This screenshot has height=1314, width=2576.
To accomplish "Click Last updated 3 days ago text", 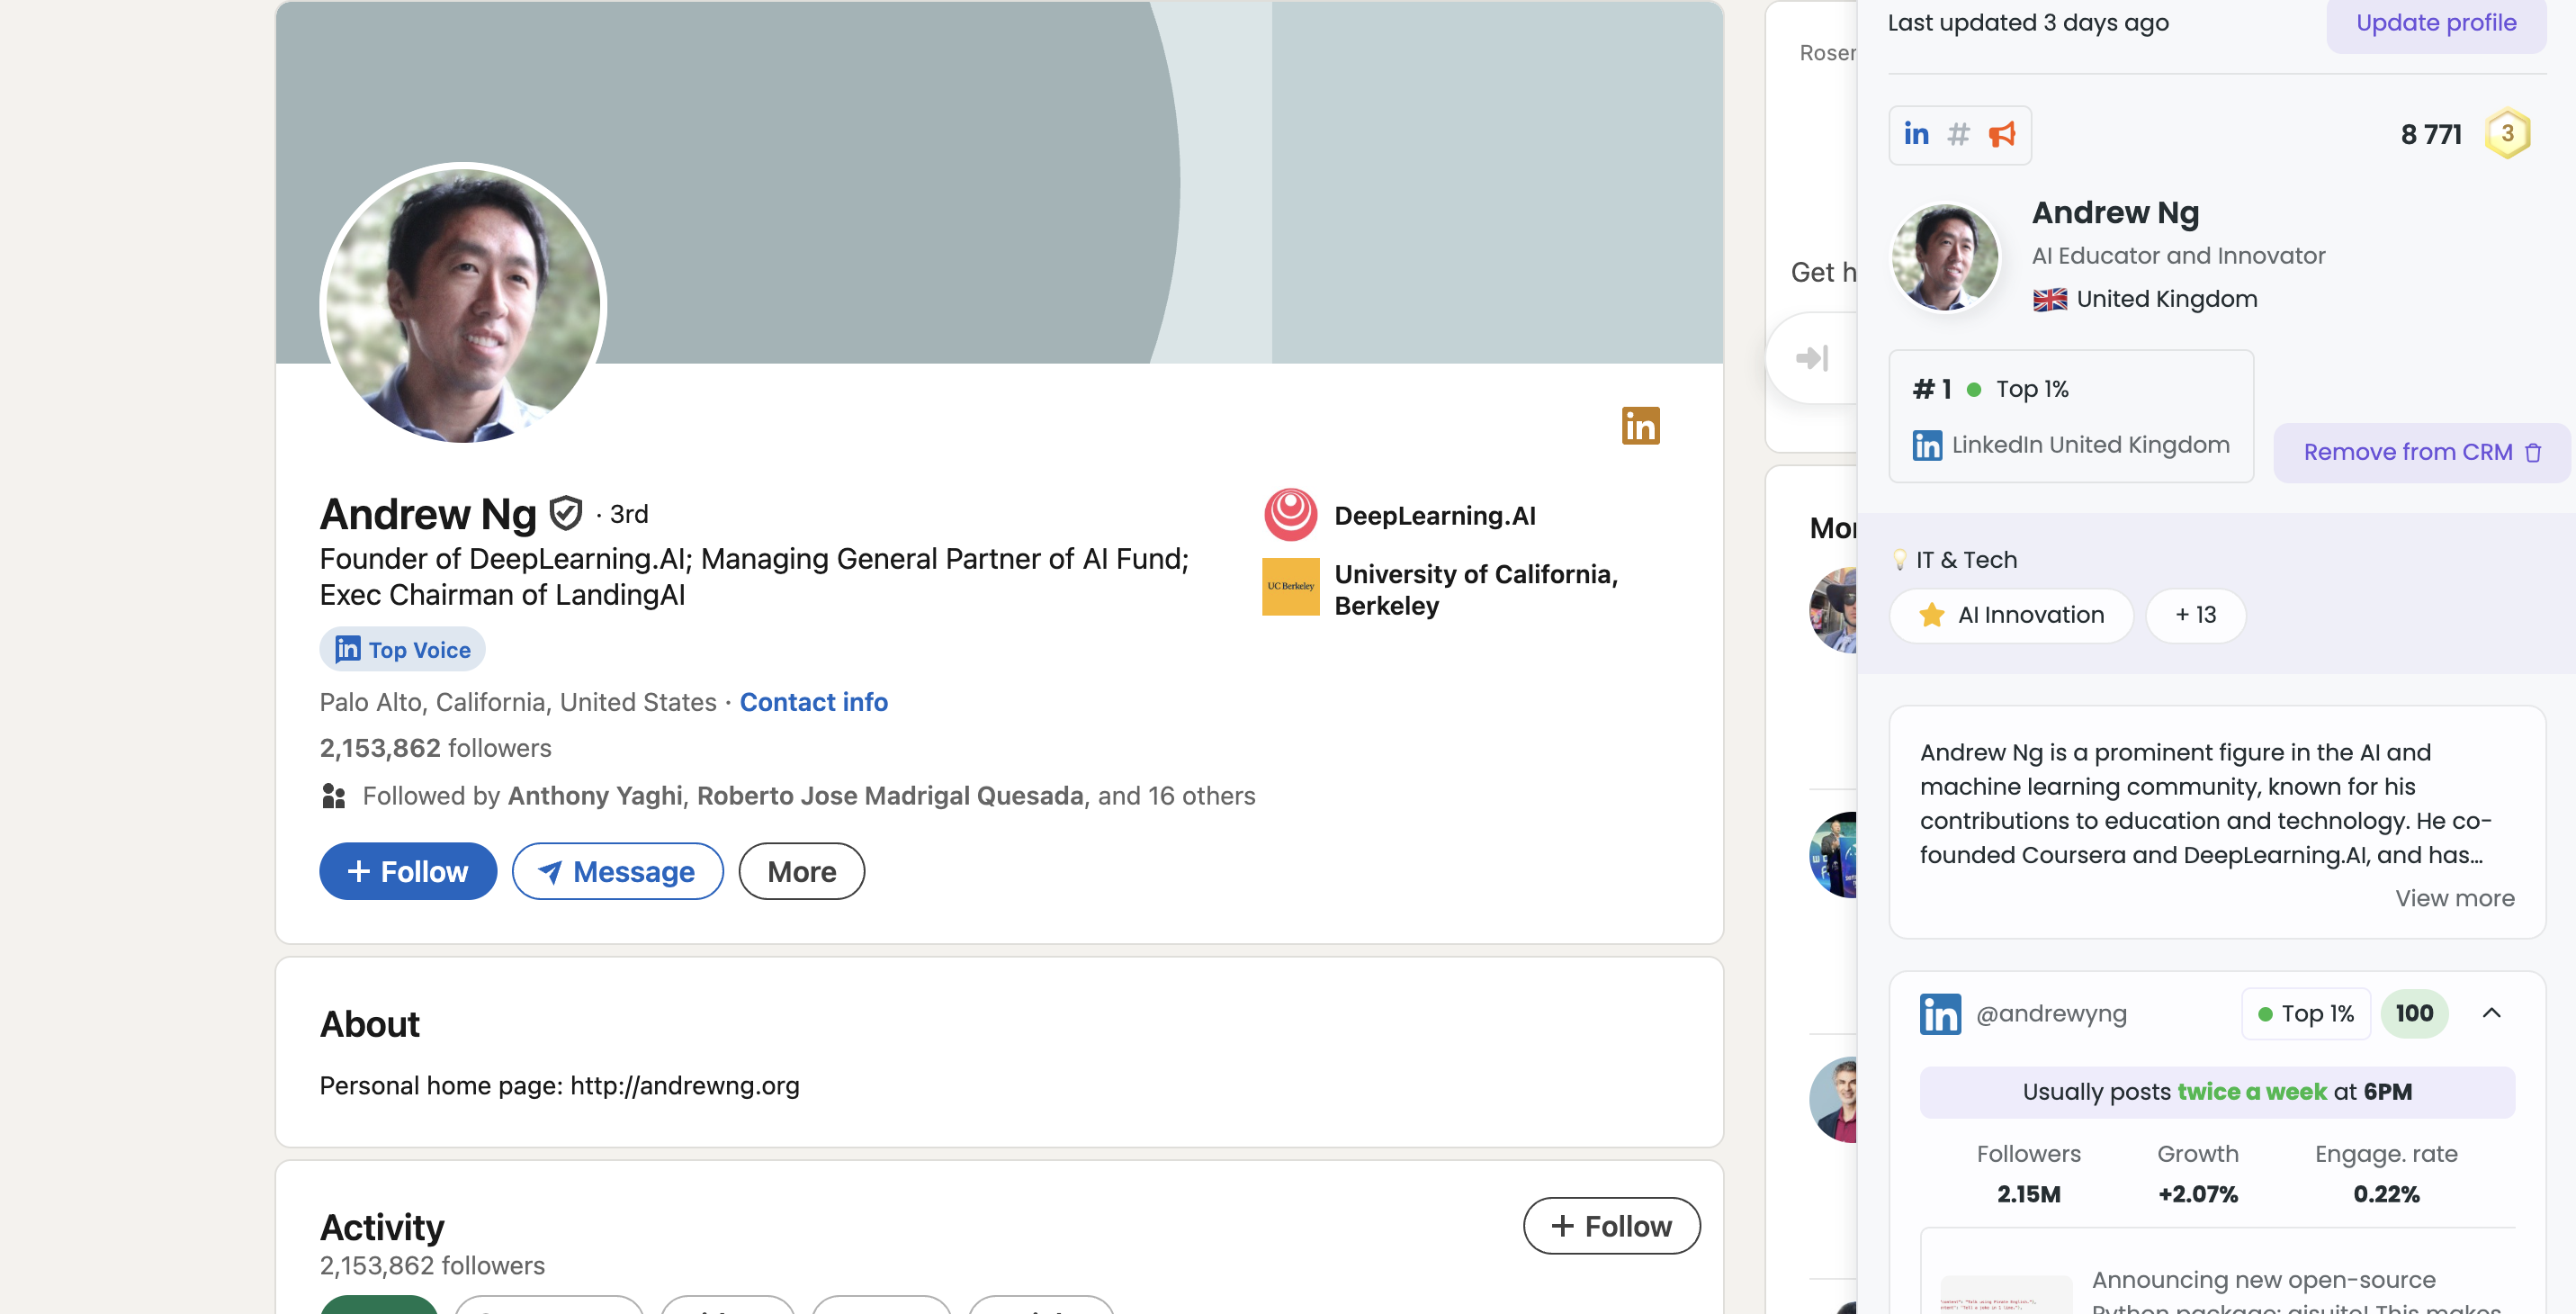I will [2027, 23].
